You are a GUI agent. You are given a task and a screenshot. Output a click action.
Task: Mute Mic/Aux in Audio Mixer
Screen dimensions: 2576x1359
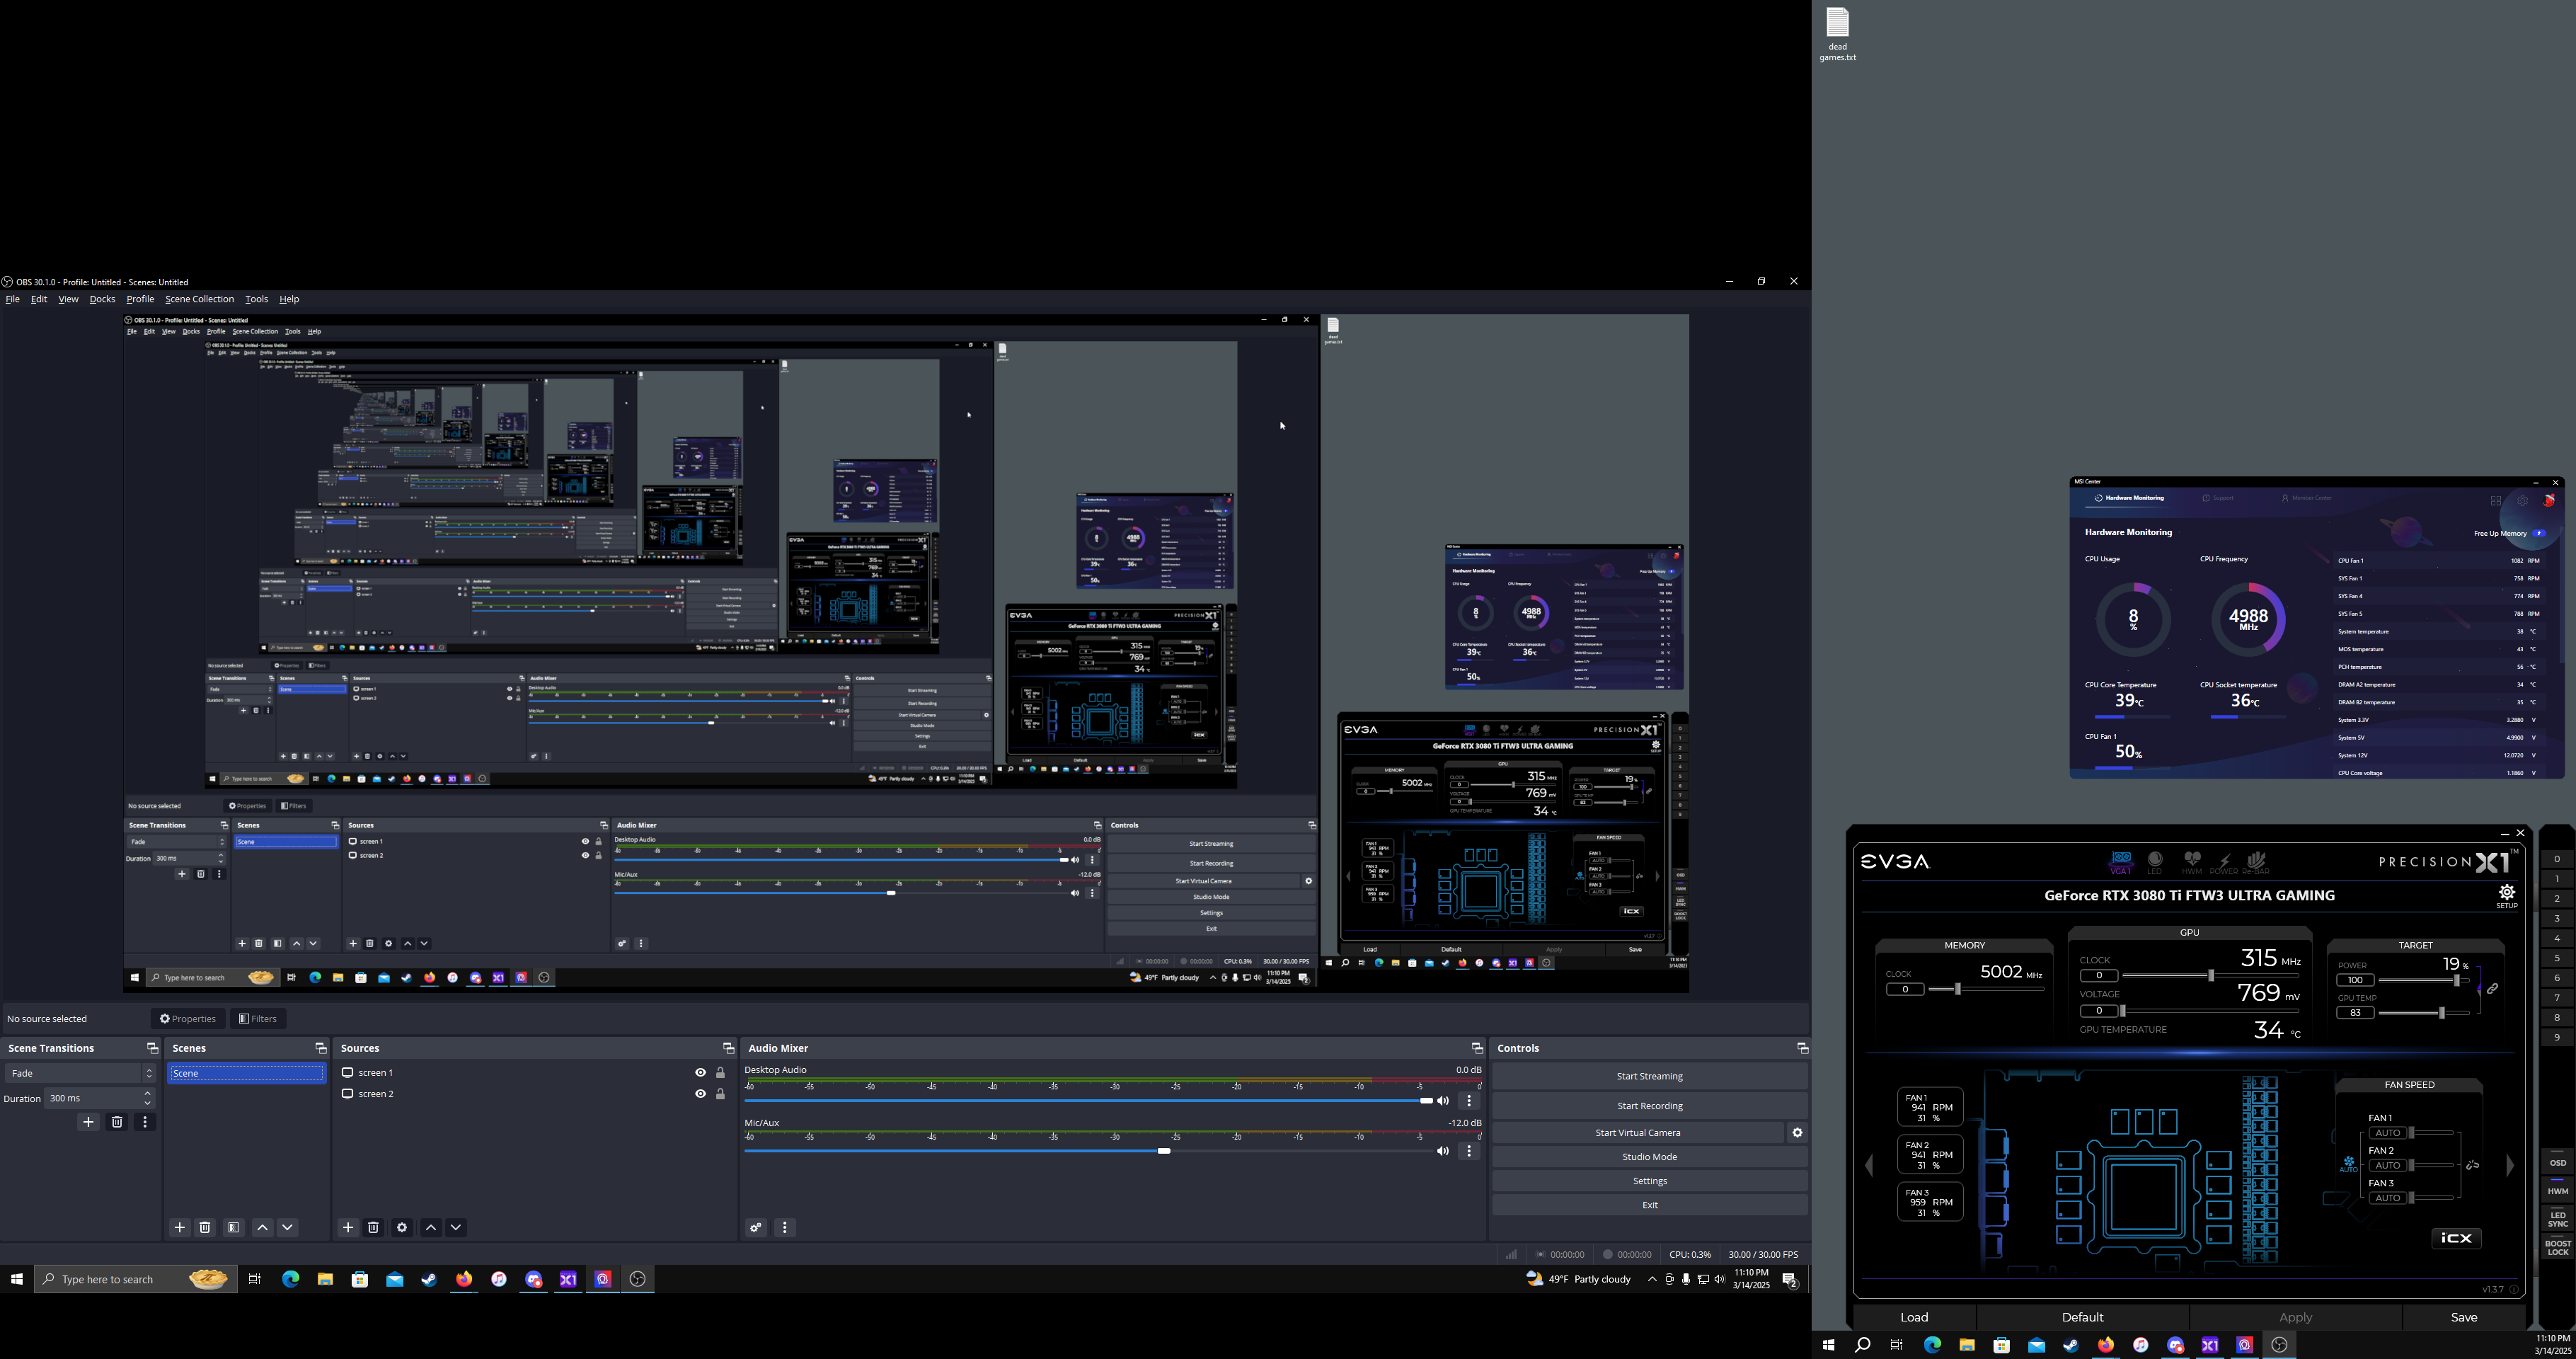pyautogui.click(x=1443, y=1151)
